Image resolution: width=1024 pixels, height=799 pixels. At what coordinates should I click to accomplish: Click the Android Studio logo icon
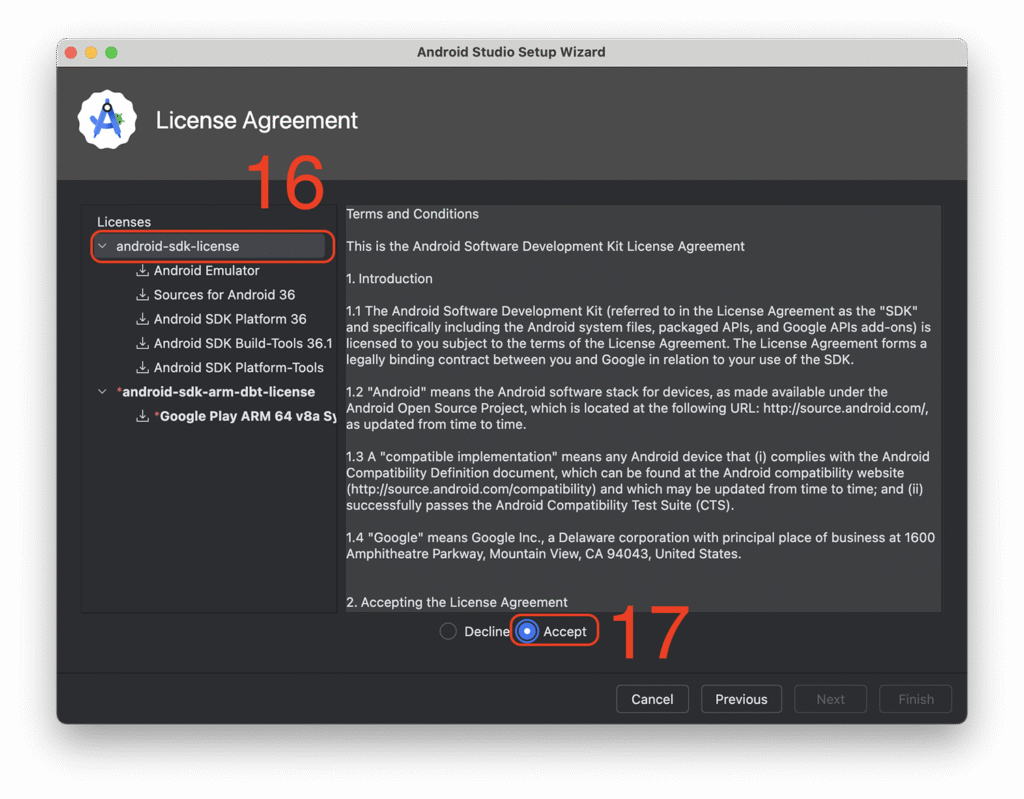107,120
